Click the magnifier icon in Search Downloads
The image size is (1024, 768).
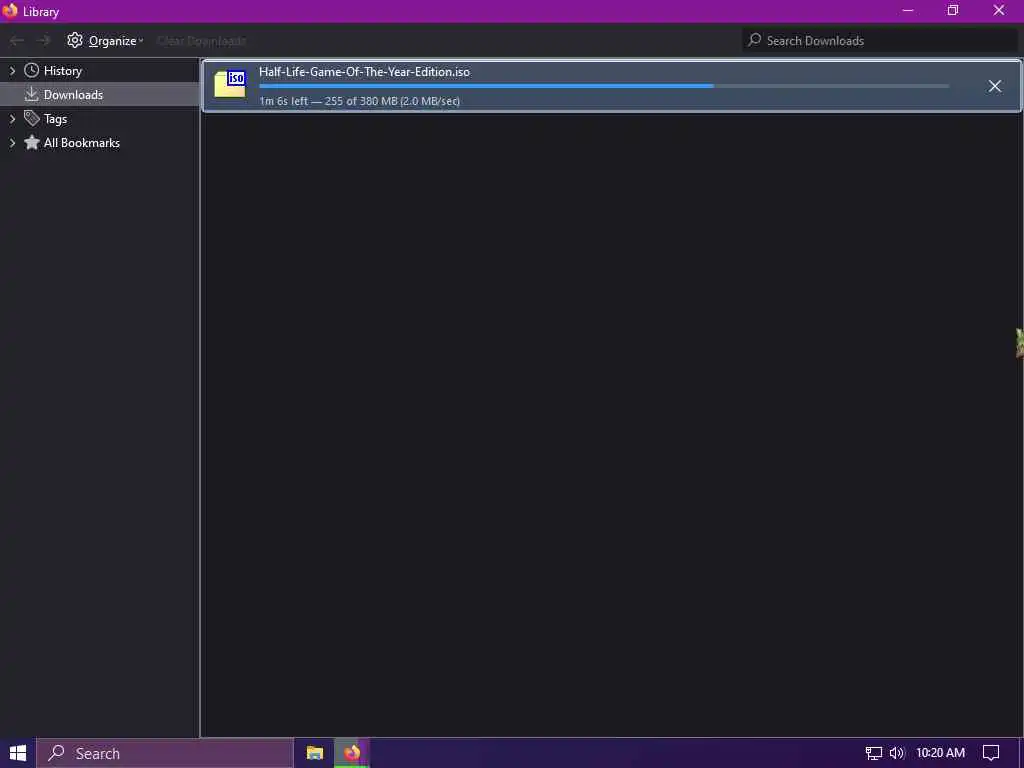[x=754, y=40]
